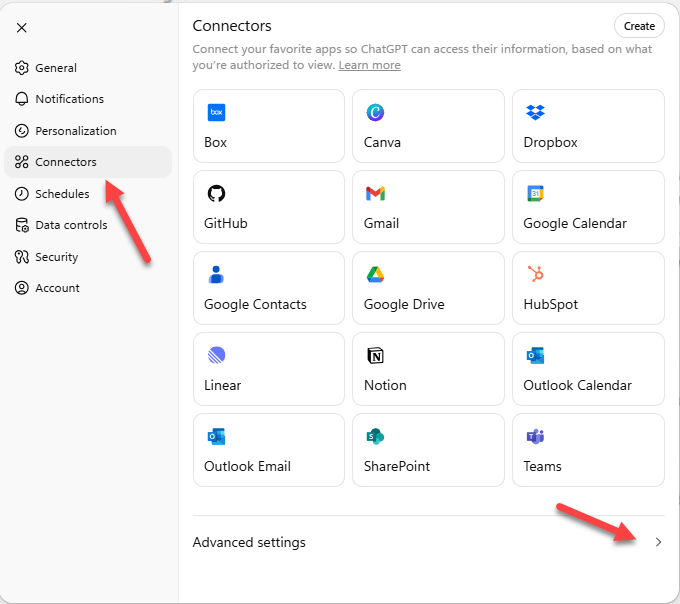Click the Schedules clock icon
Viewport: 680px width, 604px height.
pos(21,193)
